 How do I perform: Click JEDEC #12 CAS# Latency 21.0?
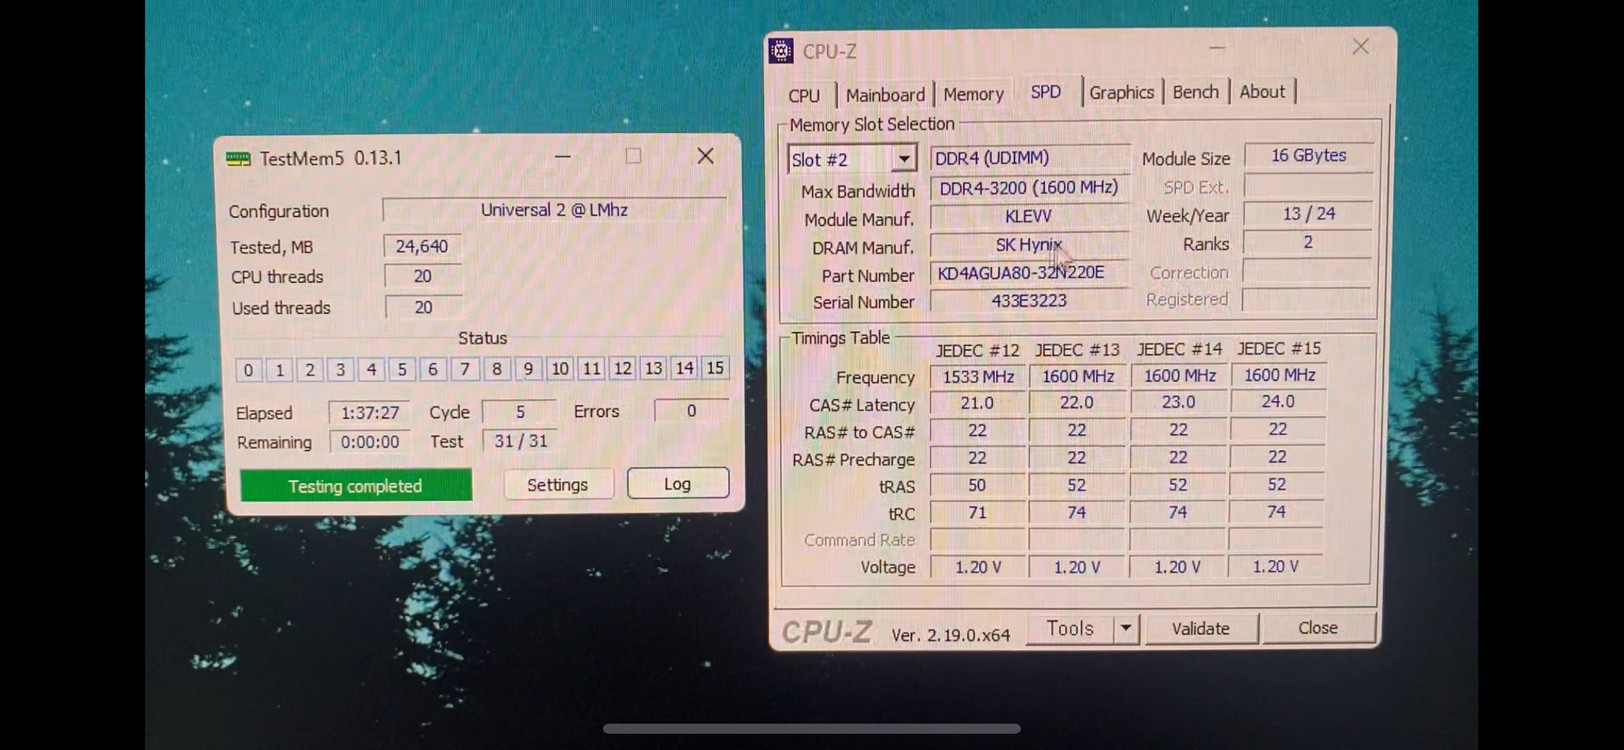(977, 402)
